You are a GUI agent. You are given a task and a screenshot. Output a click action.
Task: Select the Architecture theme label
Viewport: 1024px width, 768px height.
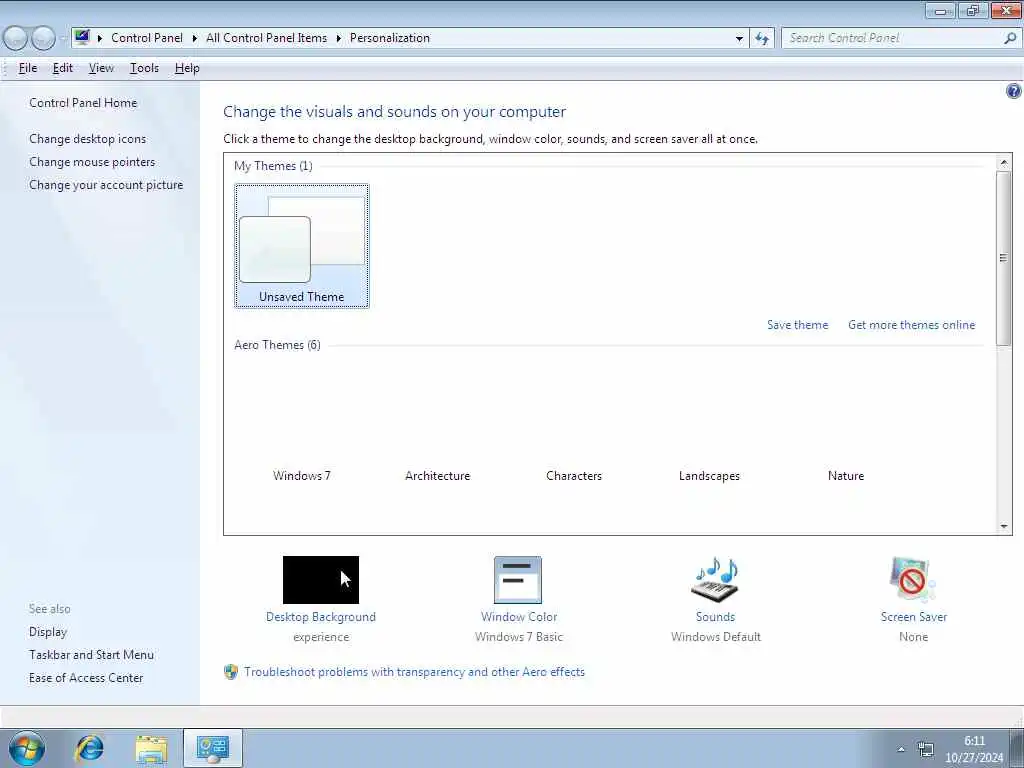[438, 476]
